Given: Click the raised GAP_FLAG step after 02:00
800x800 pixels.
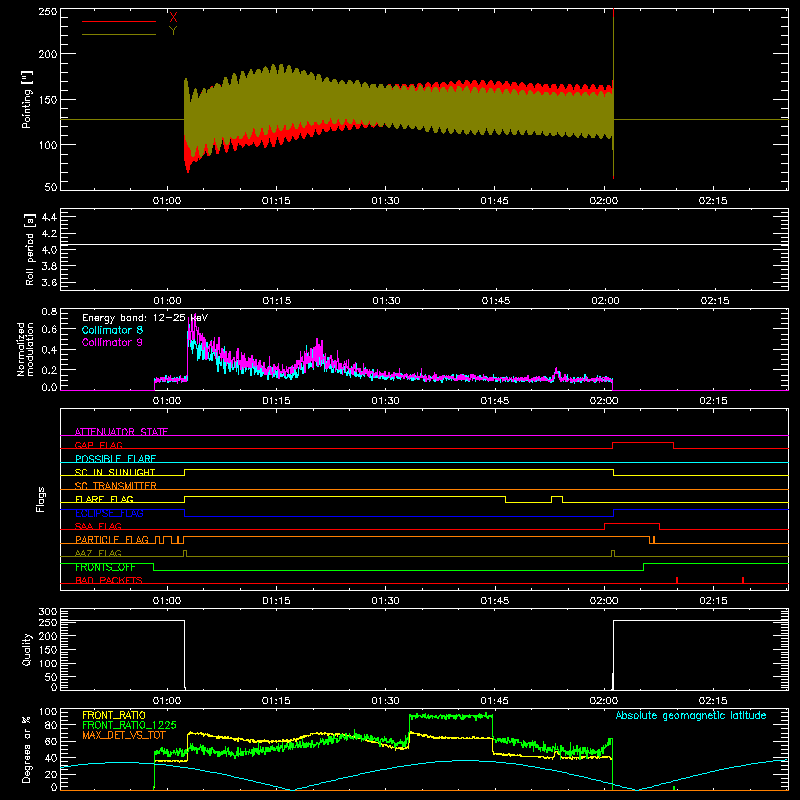Looking at the screenshot, I should pyautogui.click(x=643, y=443).
